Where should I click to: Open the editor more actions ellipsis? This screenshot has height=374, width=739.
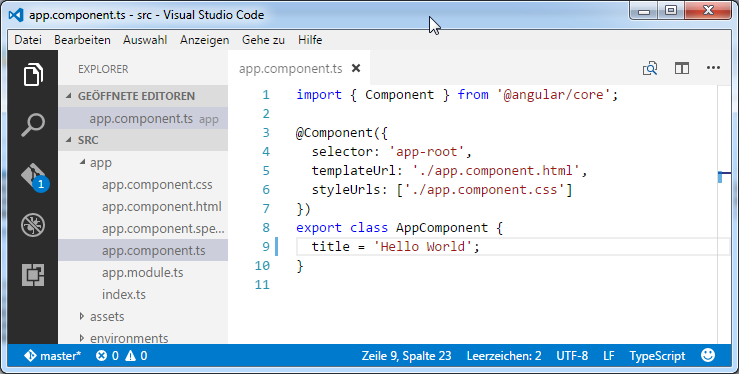[x=713, y=68]
